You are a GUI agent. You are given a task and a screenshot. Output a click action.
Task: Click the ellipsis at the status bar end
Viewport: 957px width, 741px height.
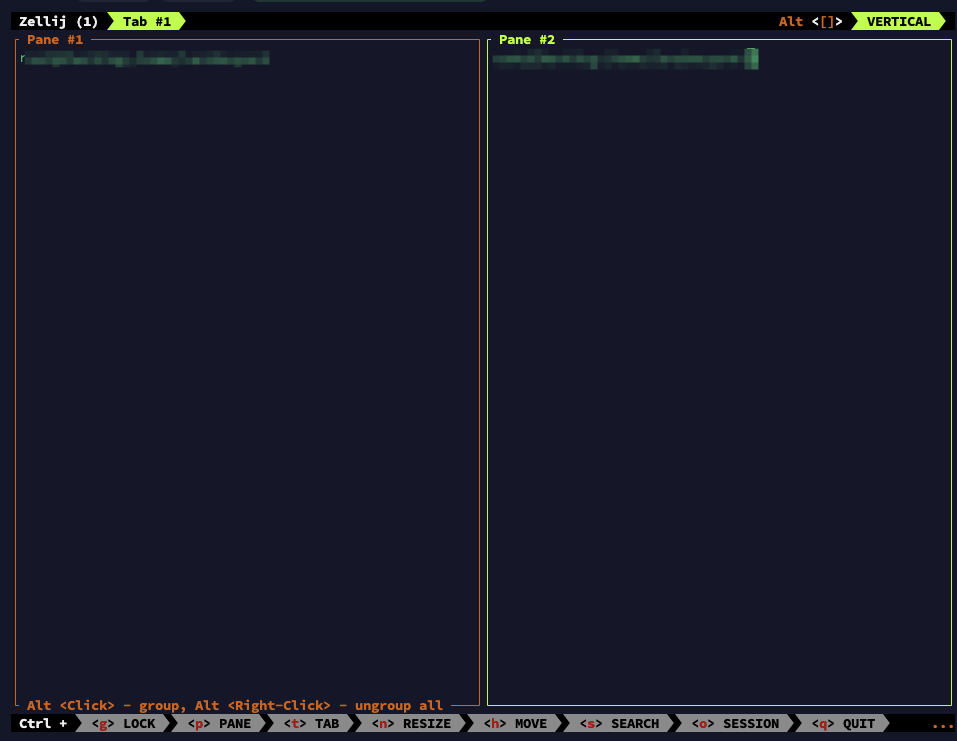click(941, 724)
